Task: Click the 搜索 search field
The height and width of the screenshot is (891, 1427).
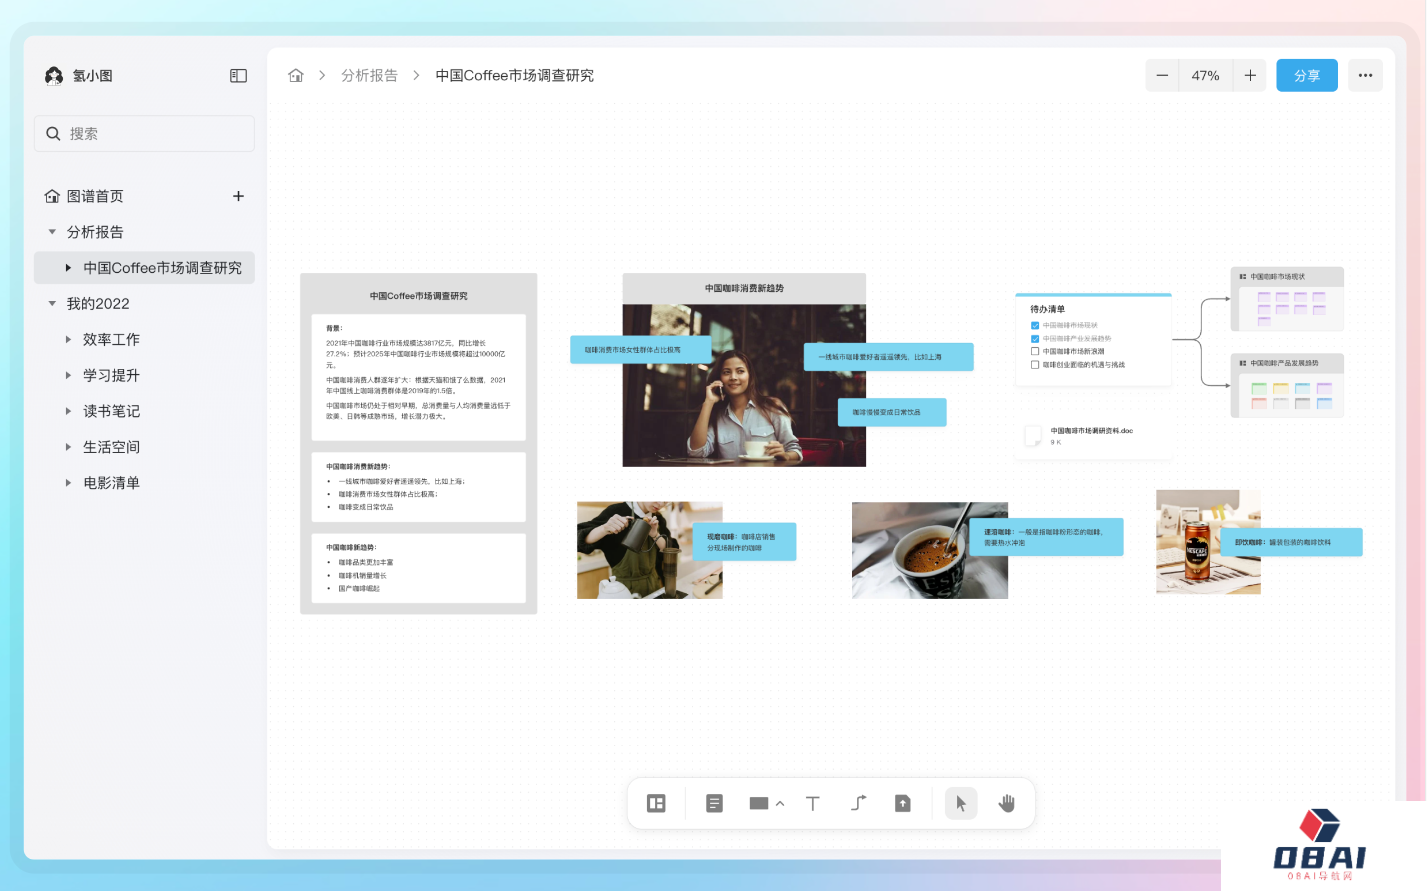Action: (x=145, y=134)
